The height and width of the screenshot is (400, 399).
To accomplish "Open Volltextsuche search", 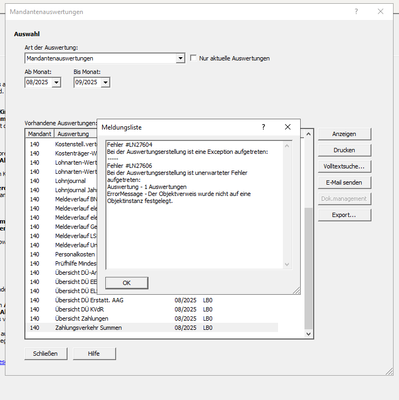I will pyautogui.click(x=344, y=166).
